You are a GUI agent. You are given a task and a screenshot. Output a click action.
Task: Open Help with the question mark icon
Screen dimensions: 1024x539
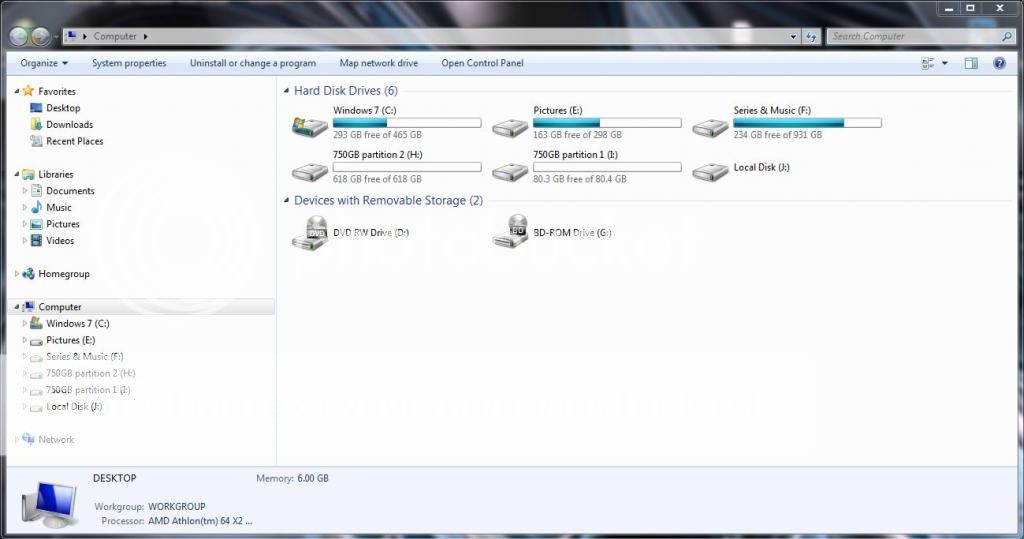(999, 63)
